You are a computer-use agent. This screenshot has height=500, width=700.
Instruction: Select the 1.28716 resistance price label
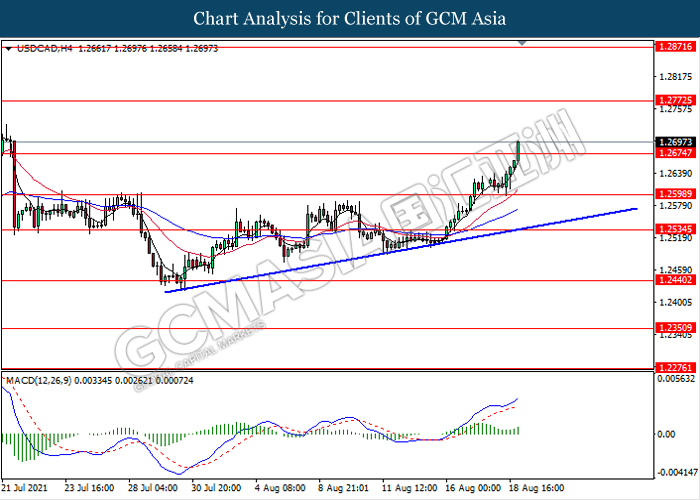668,47
